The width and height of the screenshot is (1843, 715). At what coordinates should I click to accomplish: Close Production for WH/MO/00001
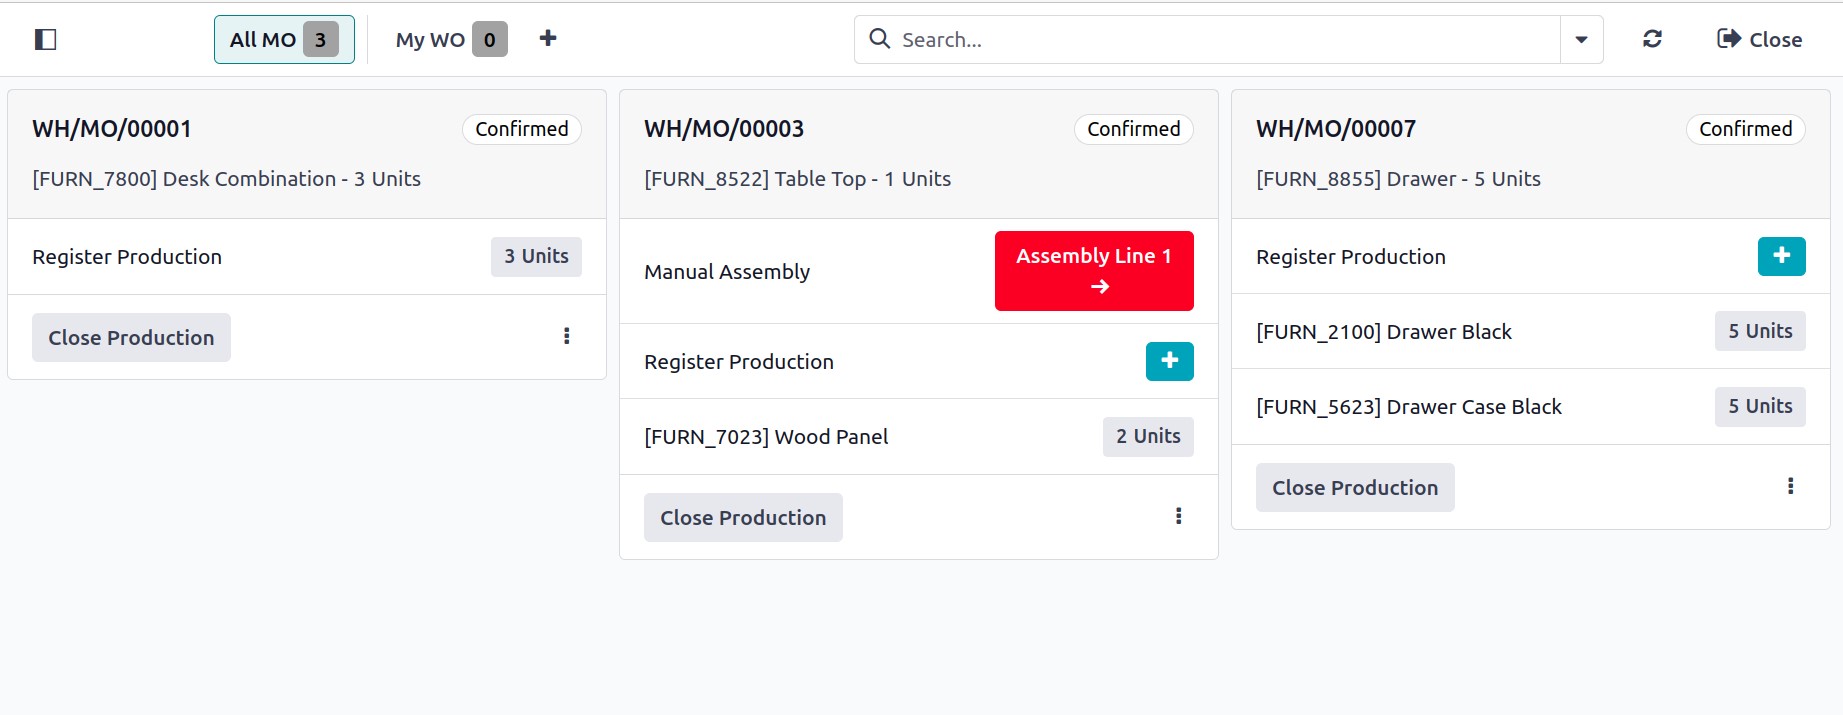[x=131, y=338]
